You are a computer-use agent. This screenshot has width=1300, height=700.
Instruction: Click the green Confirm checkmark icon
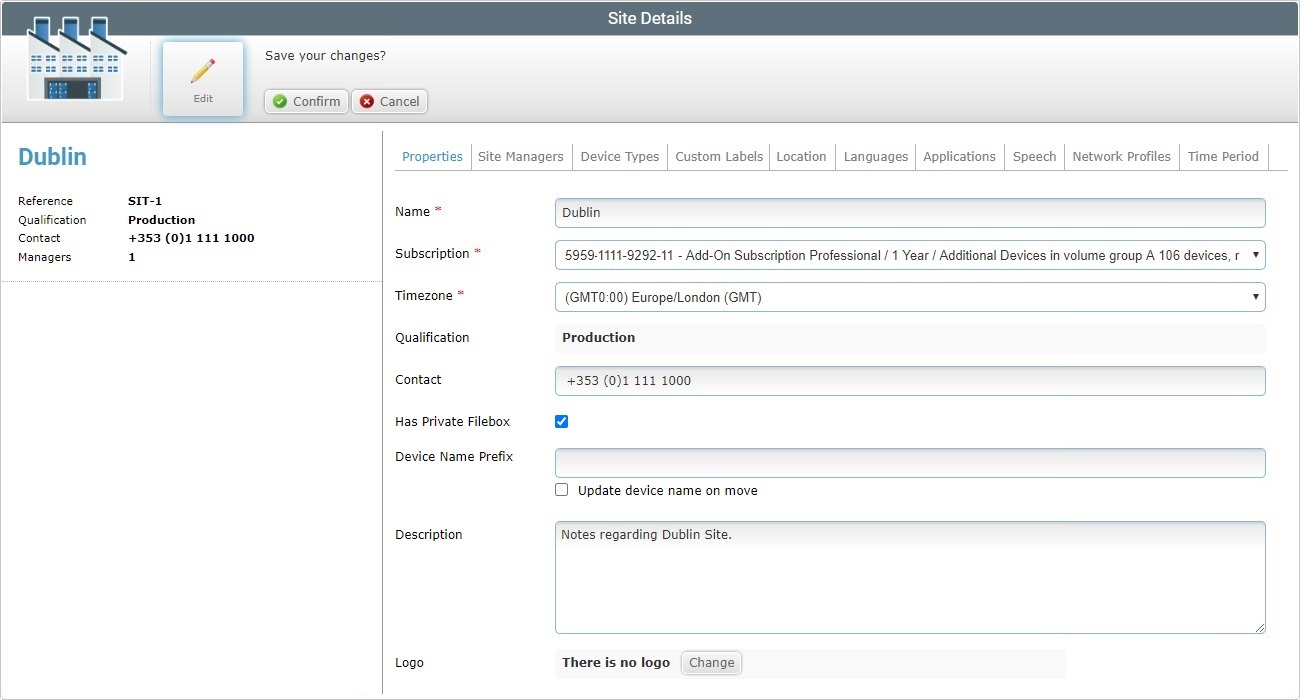point(280,101)
